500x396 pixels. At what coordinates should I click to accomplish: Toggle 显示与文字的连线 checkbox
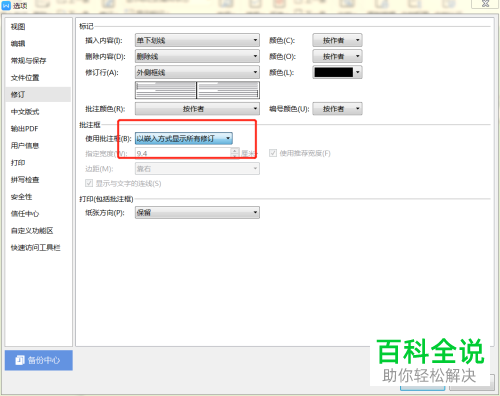[89, 183]
